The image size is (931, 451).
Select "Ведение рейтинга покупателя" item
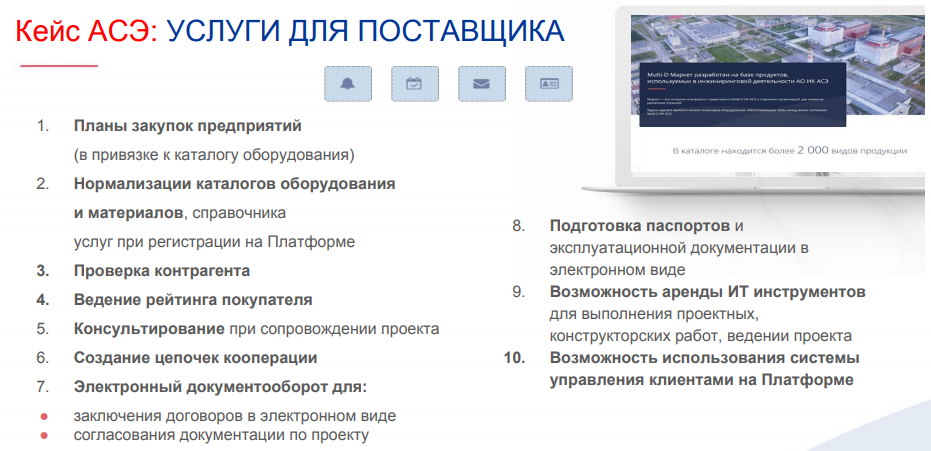click(x=192, y=299)
